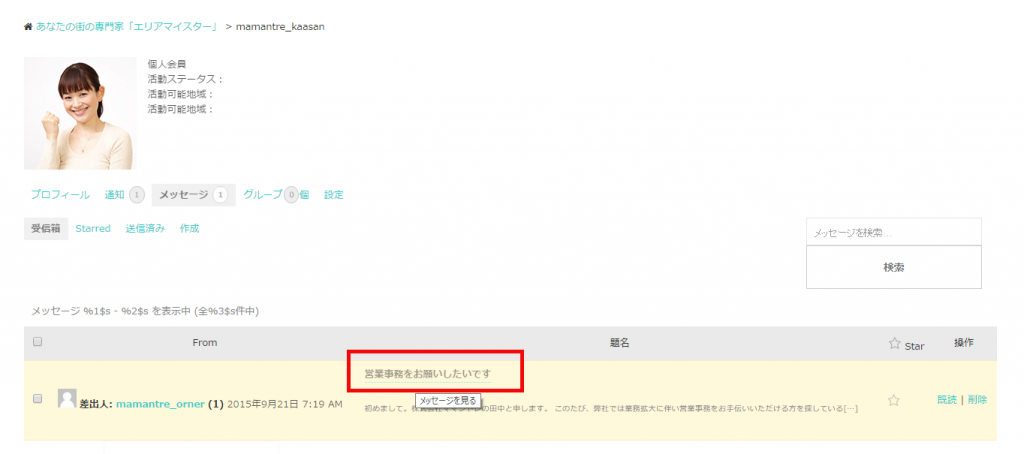Go to the Starred messages sub-tab
The height and width of the screenshot is (454, 1024).
(x=93, y=229)
